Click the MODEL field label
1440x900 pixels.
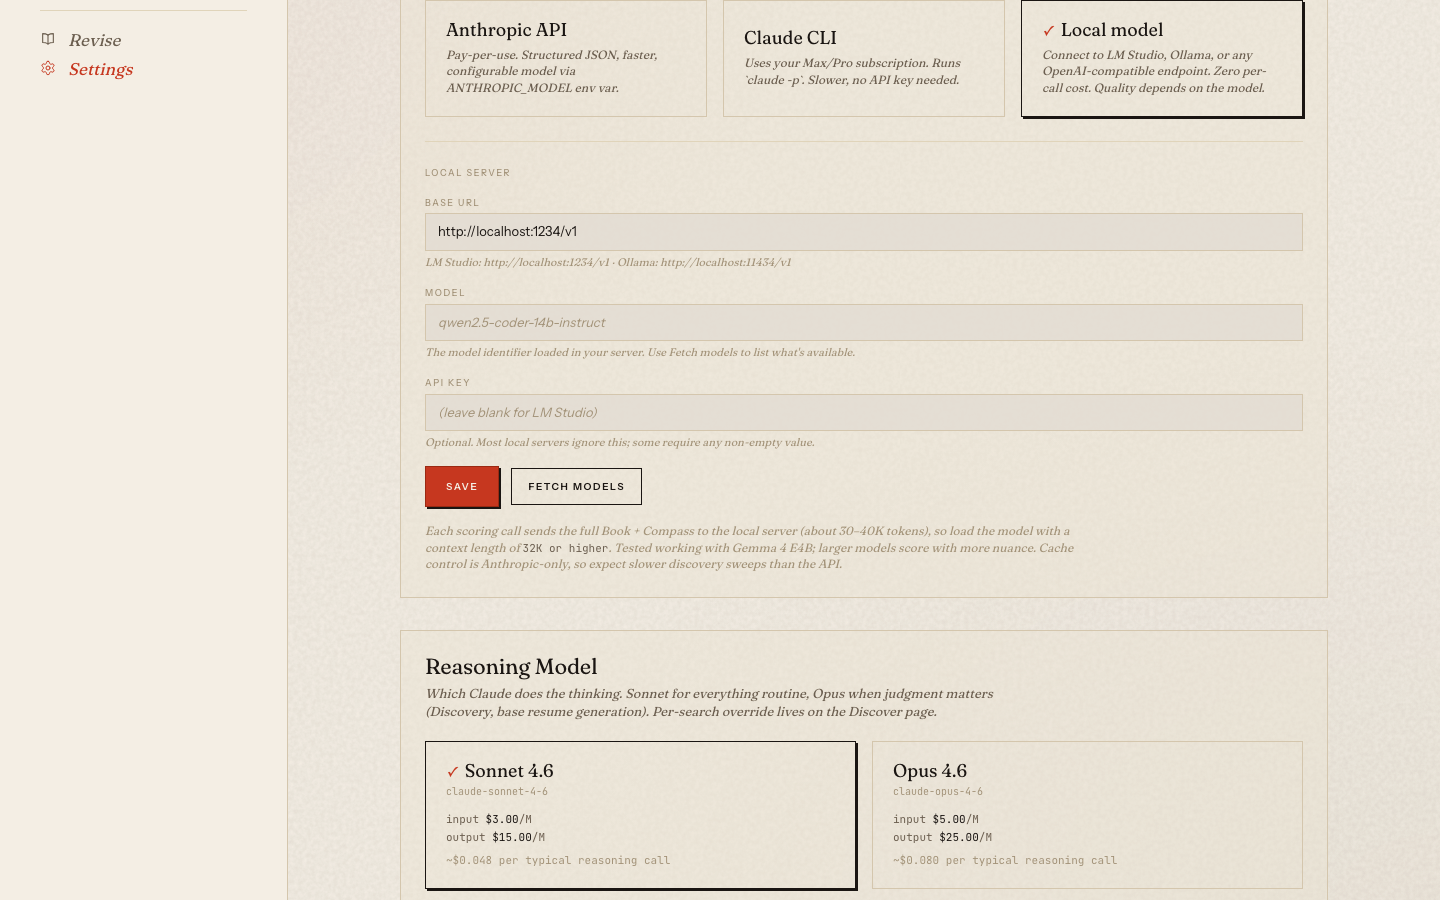pos(445,293)
